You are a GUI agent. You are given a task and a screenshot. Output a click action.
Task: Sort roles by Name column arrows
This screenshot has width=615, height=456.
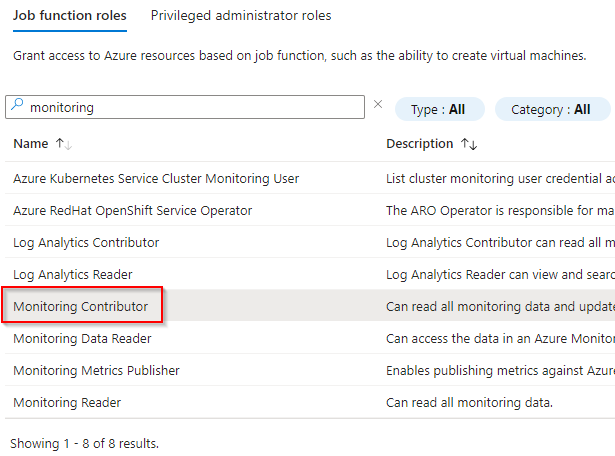(64, 144)
